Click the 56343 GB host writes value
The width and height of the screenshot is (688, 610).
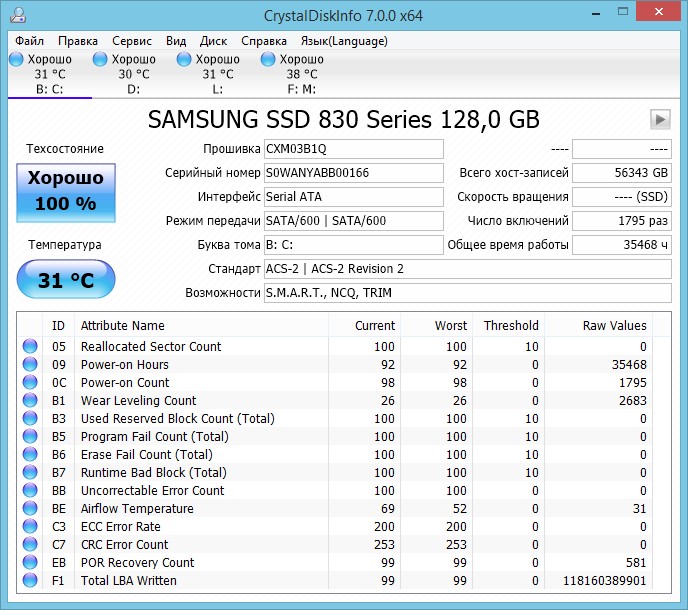[x=622, y=173]
